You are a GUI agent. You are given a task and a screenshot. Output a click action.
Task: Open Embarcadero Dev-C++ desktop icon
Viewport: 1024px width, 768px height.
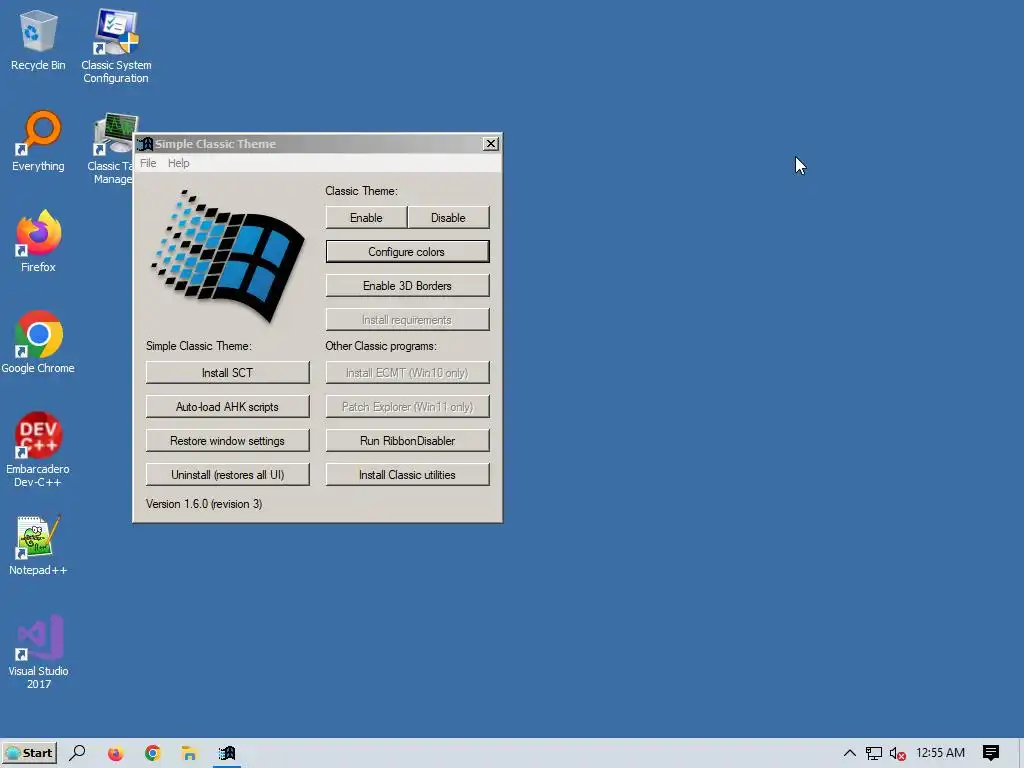tap(38, 449)
